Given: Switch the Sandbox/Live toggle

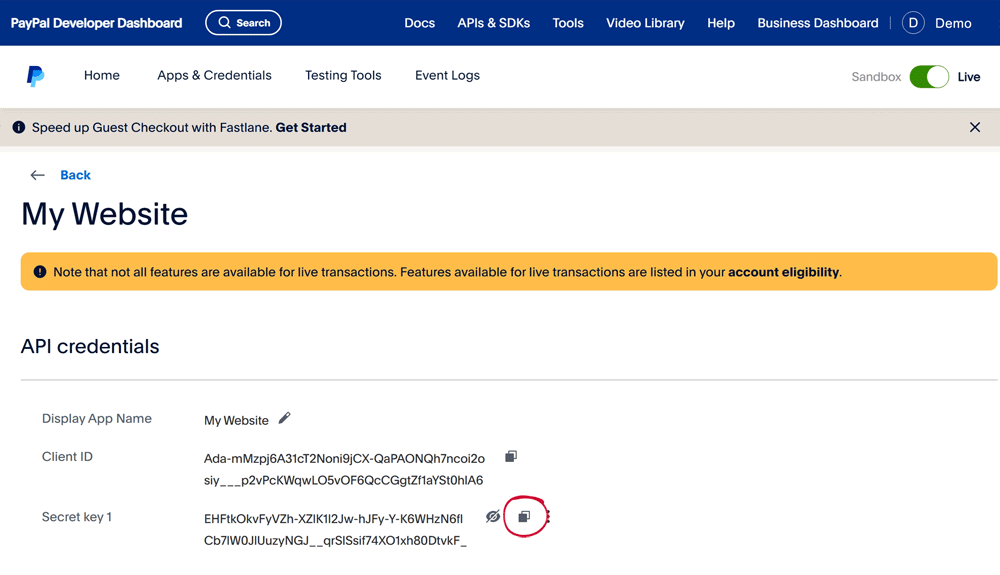Looking at the screenshot, I should (x=929, y=77).
